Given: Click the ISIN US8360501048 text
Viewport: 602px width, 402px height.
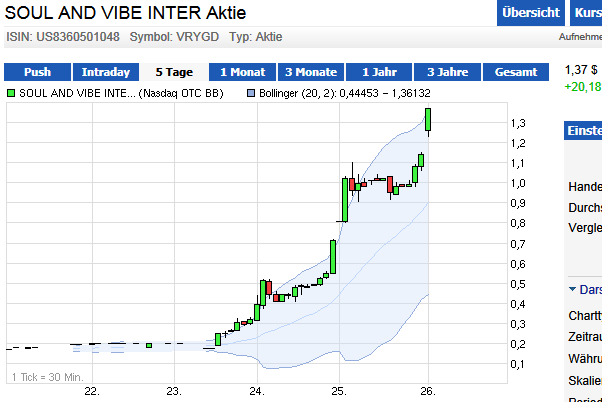Looking at the screenshot, I should (x=63, y=37).
